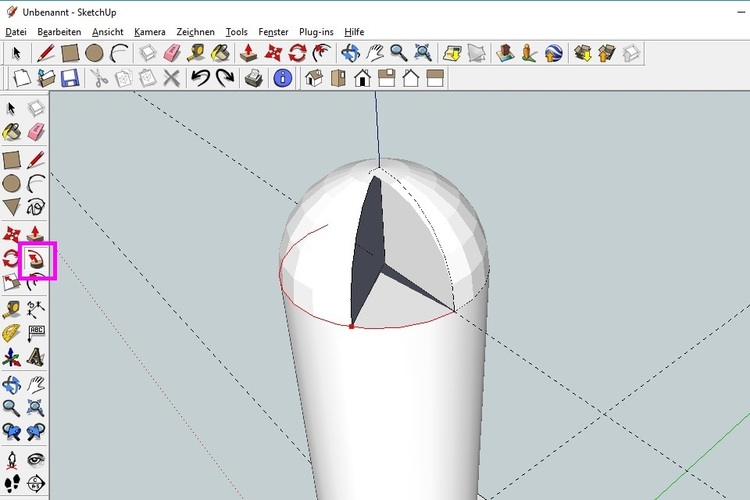Screen dimensions: 750x500
Task: Click Preview in Google Earth icon
Action: pyautogui.click(x=553, y=53)
